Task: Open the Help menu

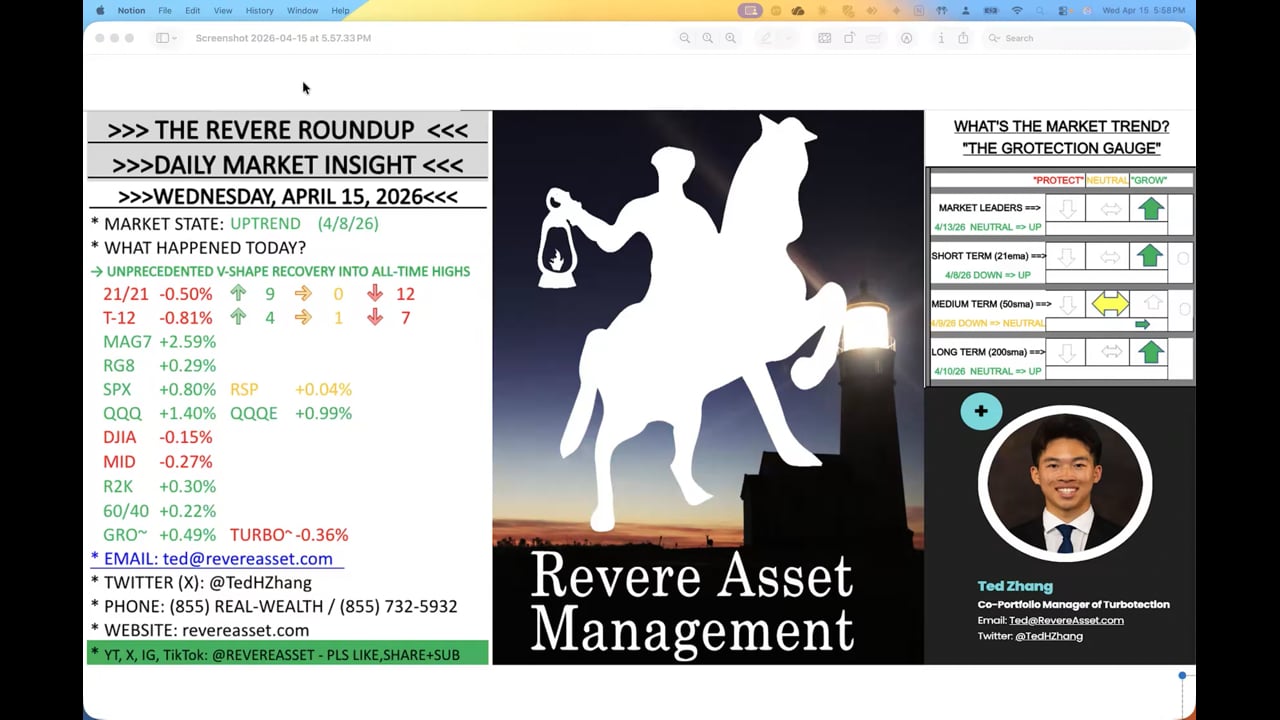Action: (340, 11)
